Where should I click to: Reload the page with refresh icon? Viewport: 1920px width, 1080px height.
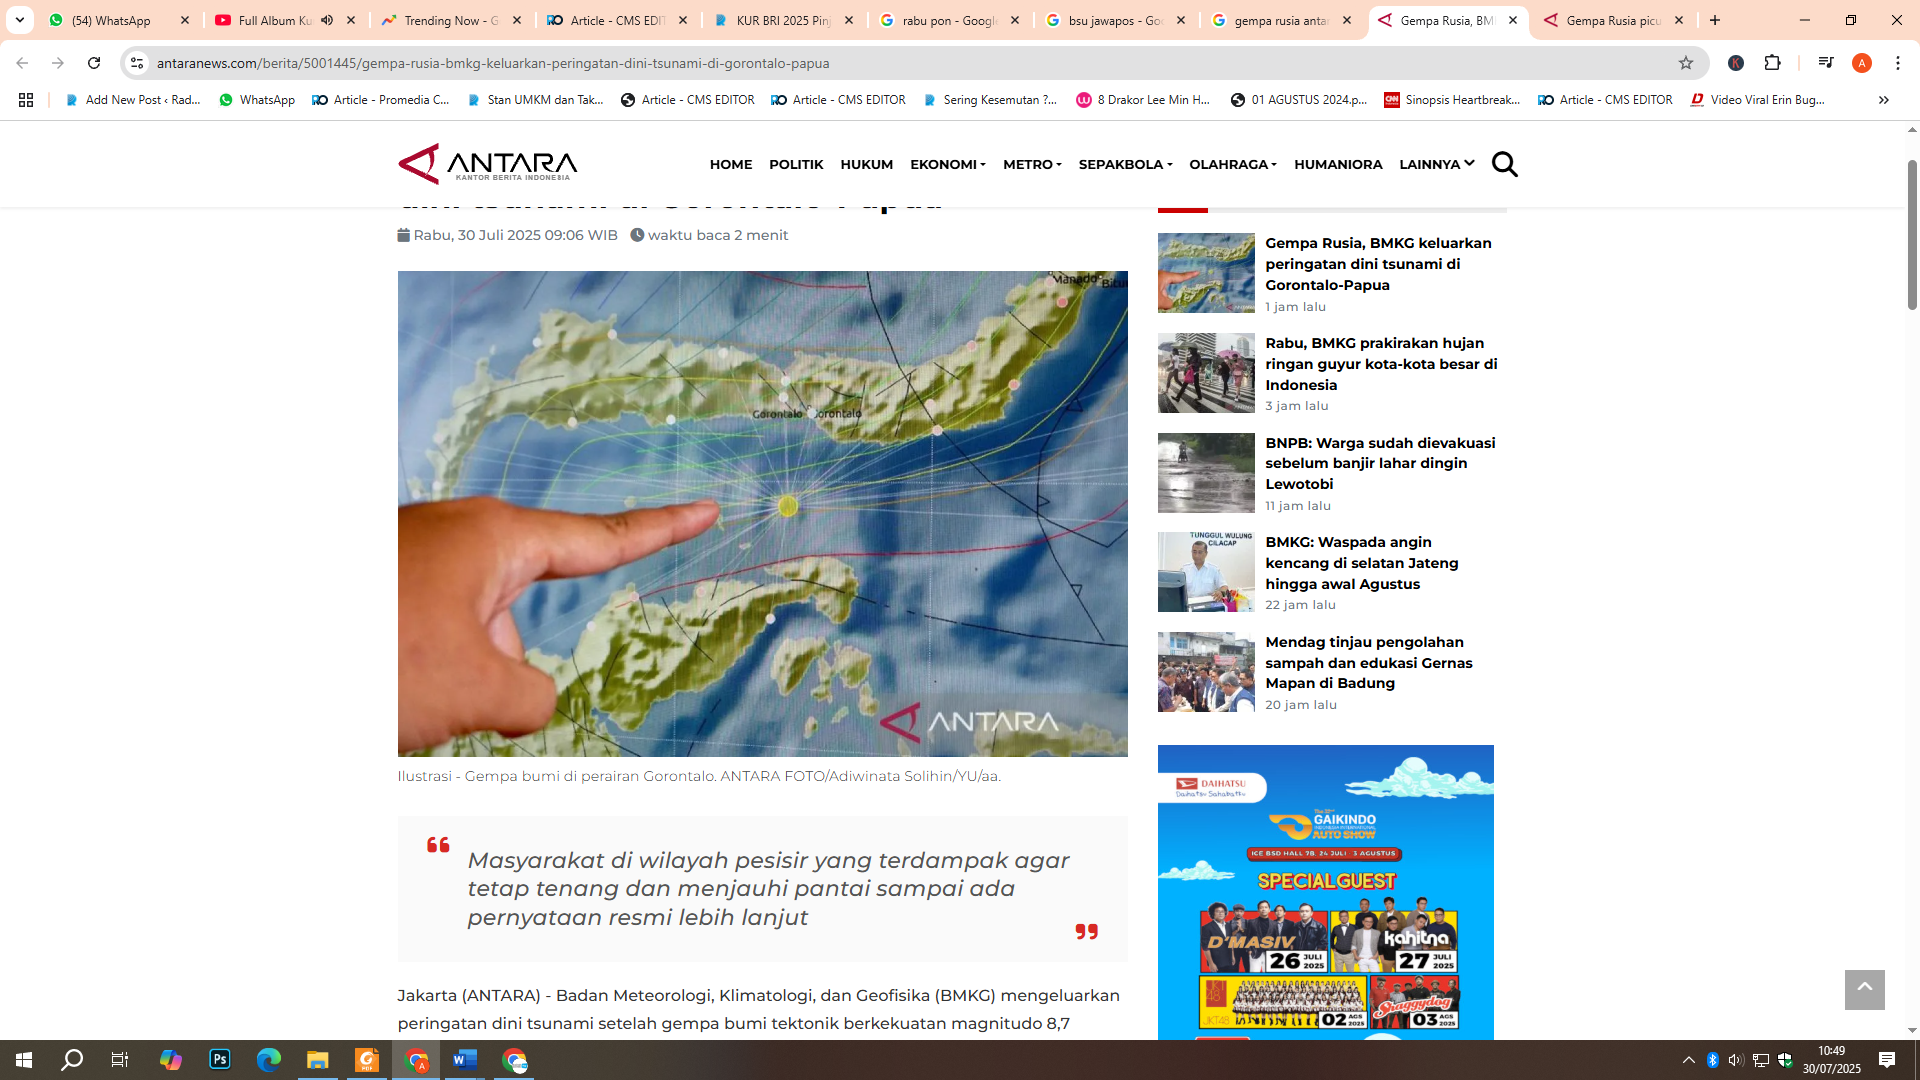coord(94,63)
